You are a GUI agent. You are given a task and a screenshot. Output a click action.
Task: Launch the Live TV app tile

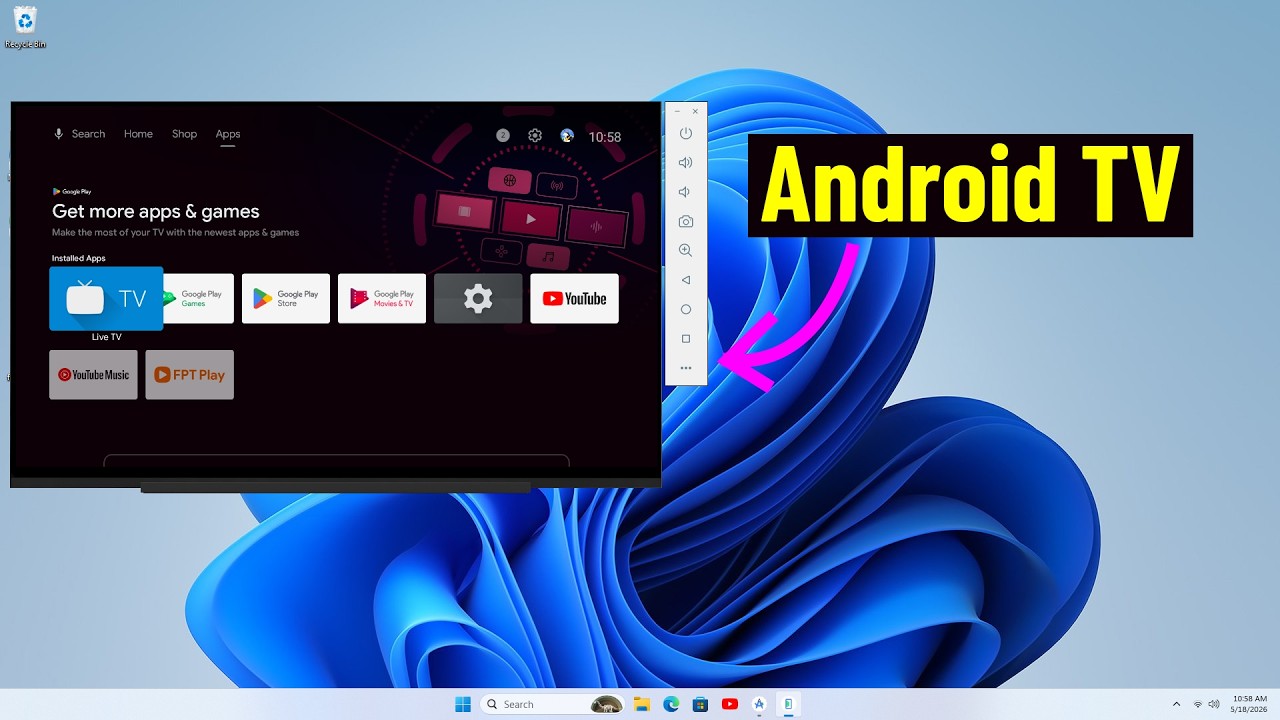[106, 298]
